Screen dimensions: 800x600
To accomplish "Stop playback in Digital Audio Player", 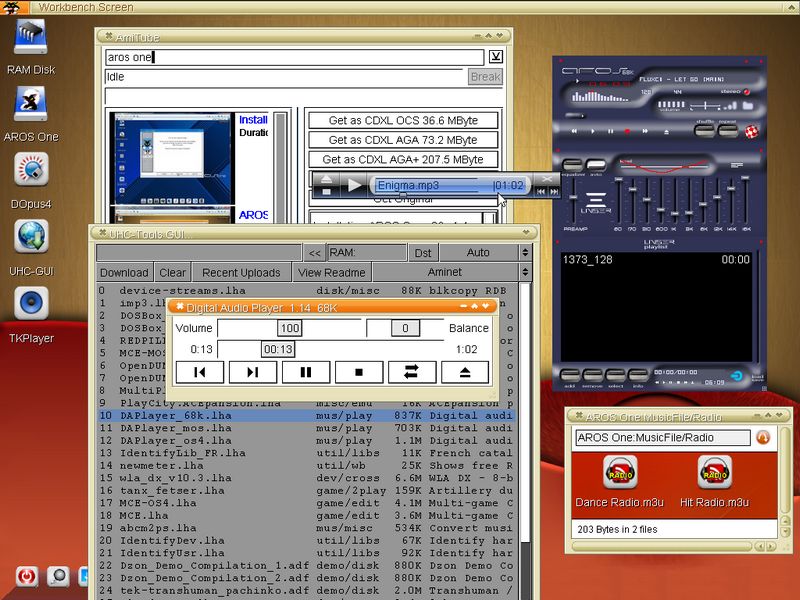I will tap(359, 372).
